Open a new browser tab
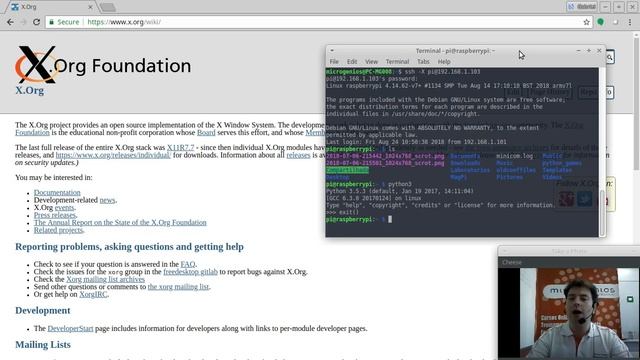Screen dimensions: 640x360 (108, 7)
